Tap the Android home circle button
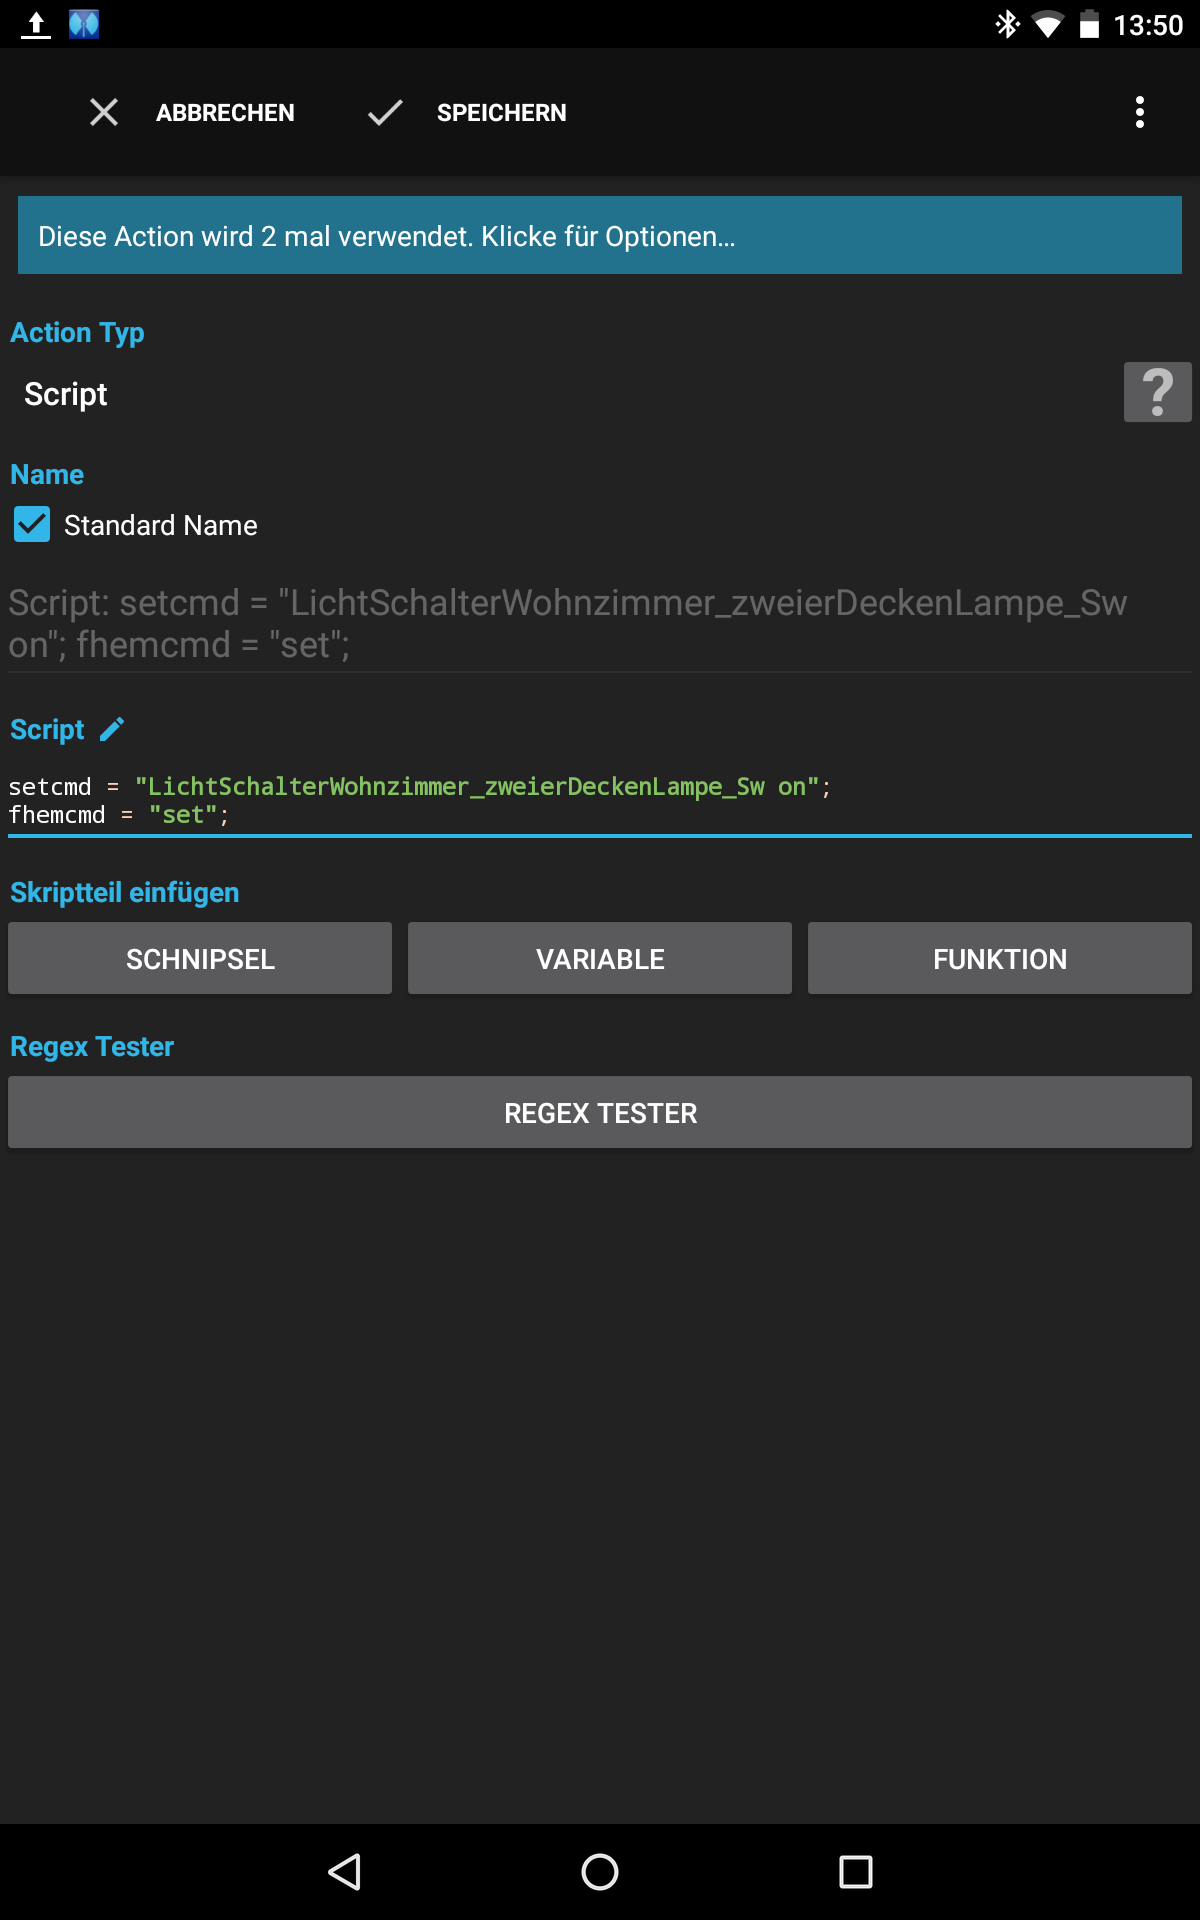The image size is (1200, 1920). click(600, 1872)
